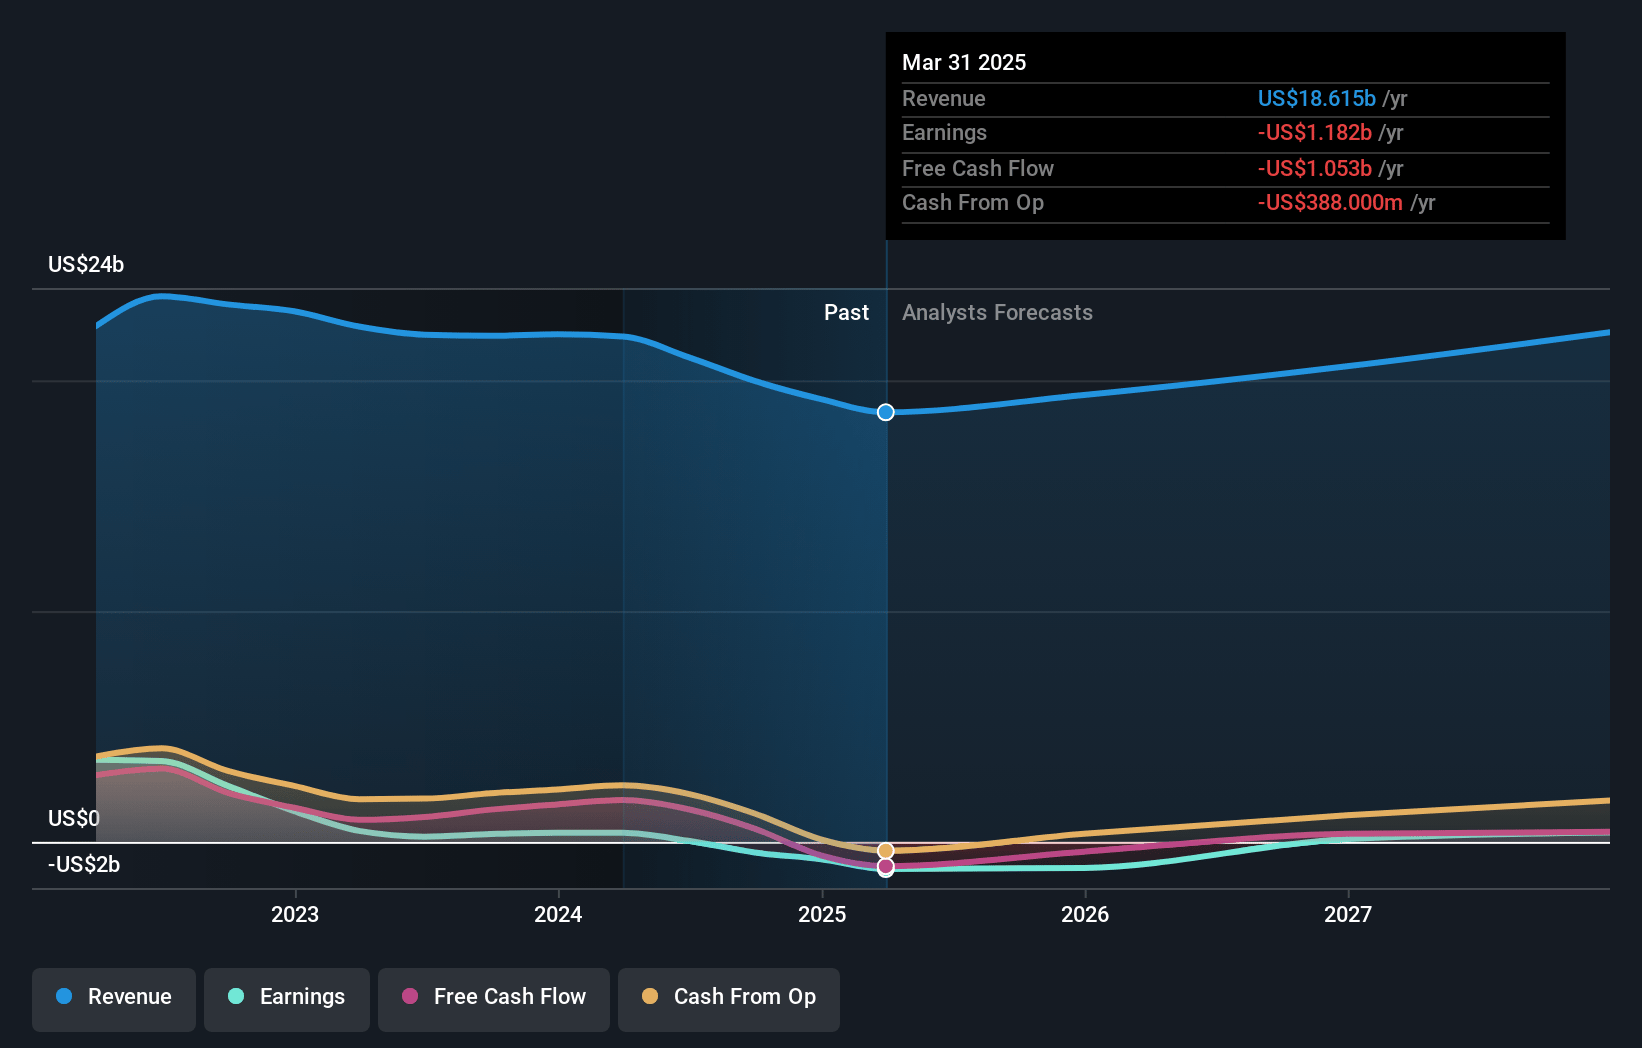Screen dimensions: 1642x1048
Task: Click the teal Earnings legend dot
Action: [x=236, y=996]
